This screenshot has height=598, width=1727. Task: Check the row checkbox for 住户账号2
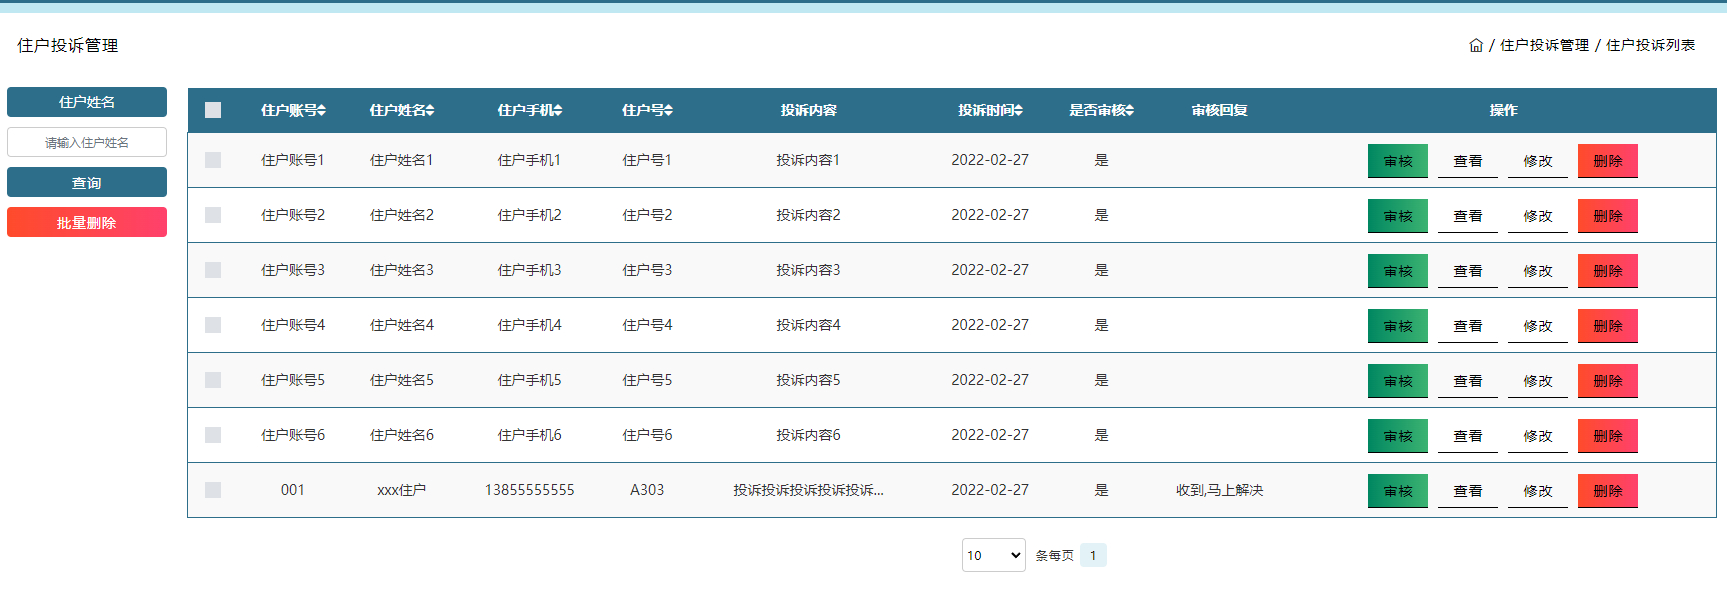tap(213, 215)
